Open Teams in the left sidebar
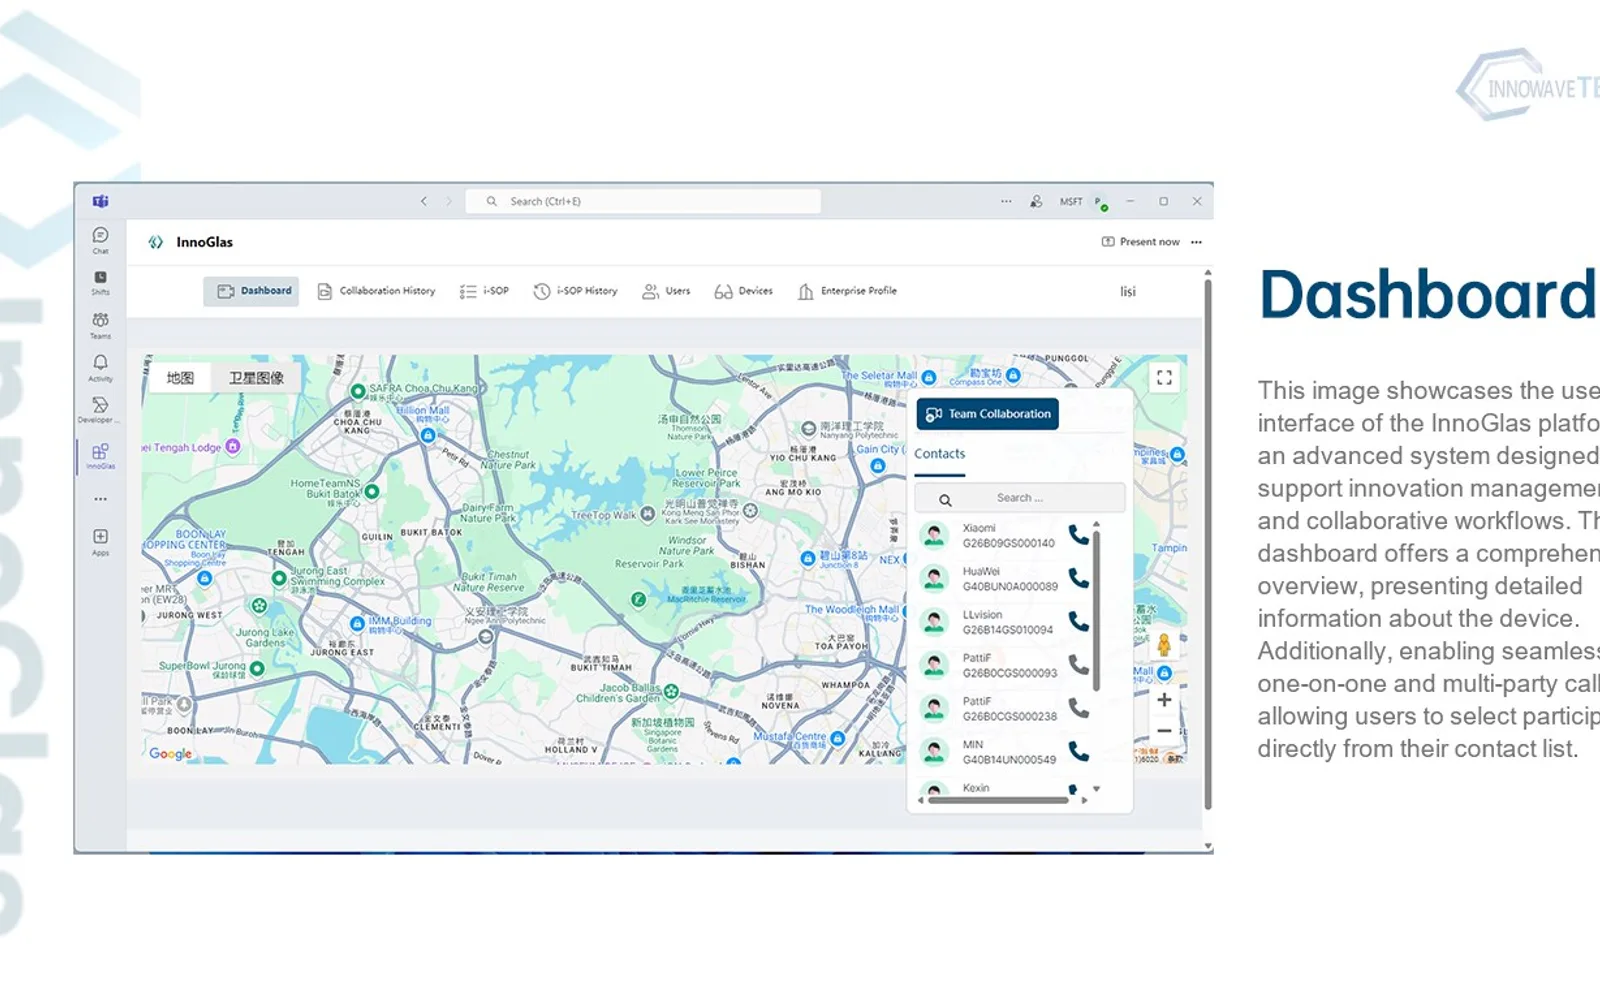 100,326
